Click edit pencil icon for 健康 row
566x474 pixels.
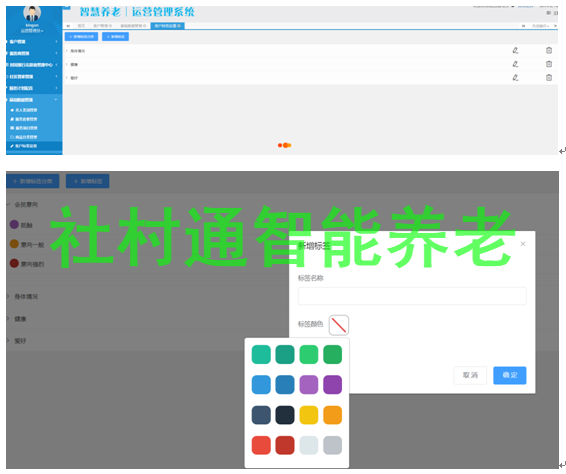[515, 64]
